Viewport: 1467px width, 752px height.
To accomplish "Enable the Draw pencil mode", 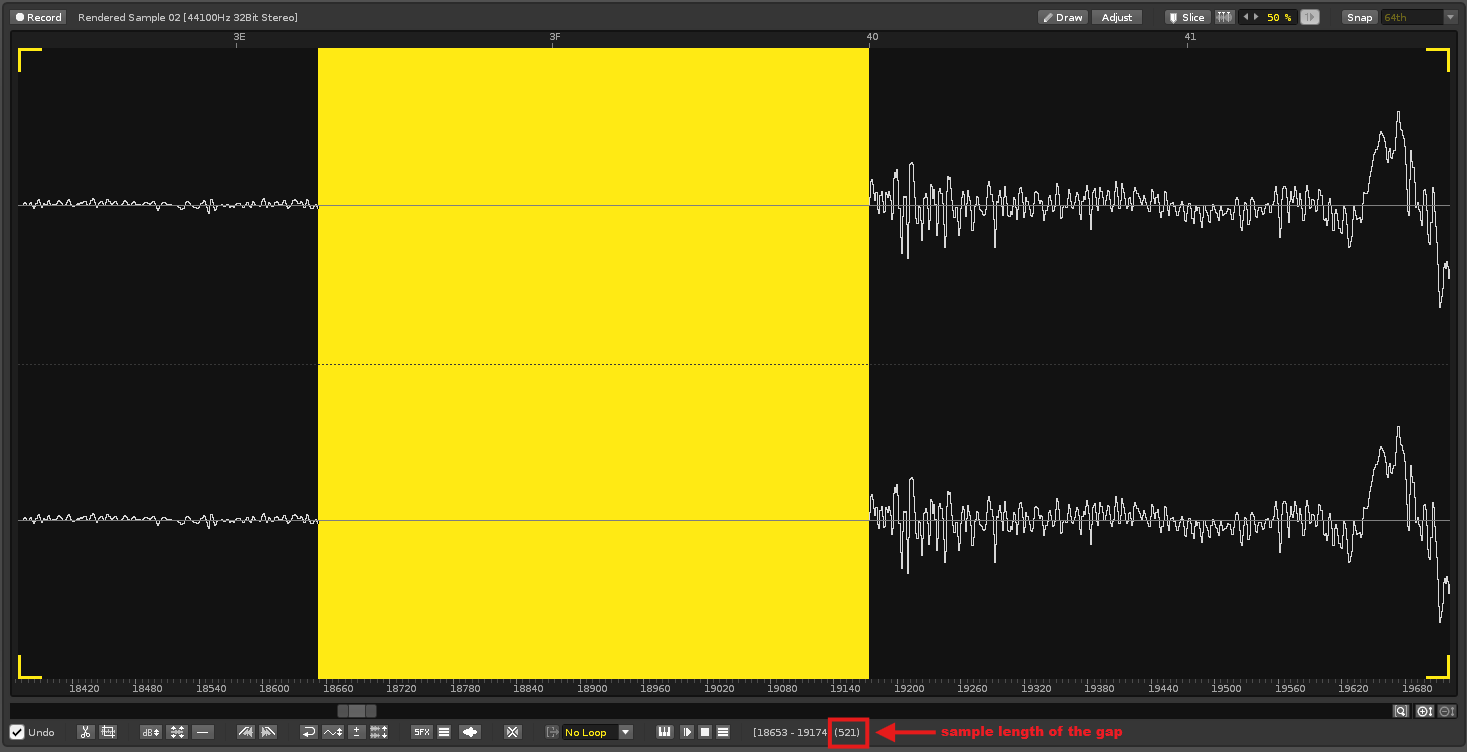I will tap(1062, 17).
